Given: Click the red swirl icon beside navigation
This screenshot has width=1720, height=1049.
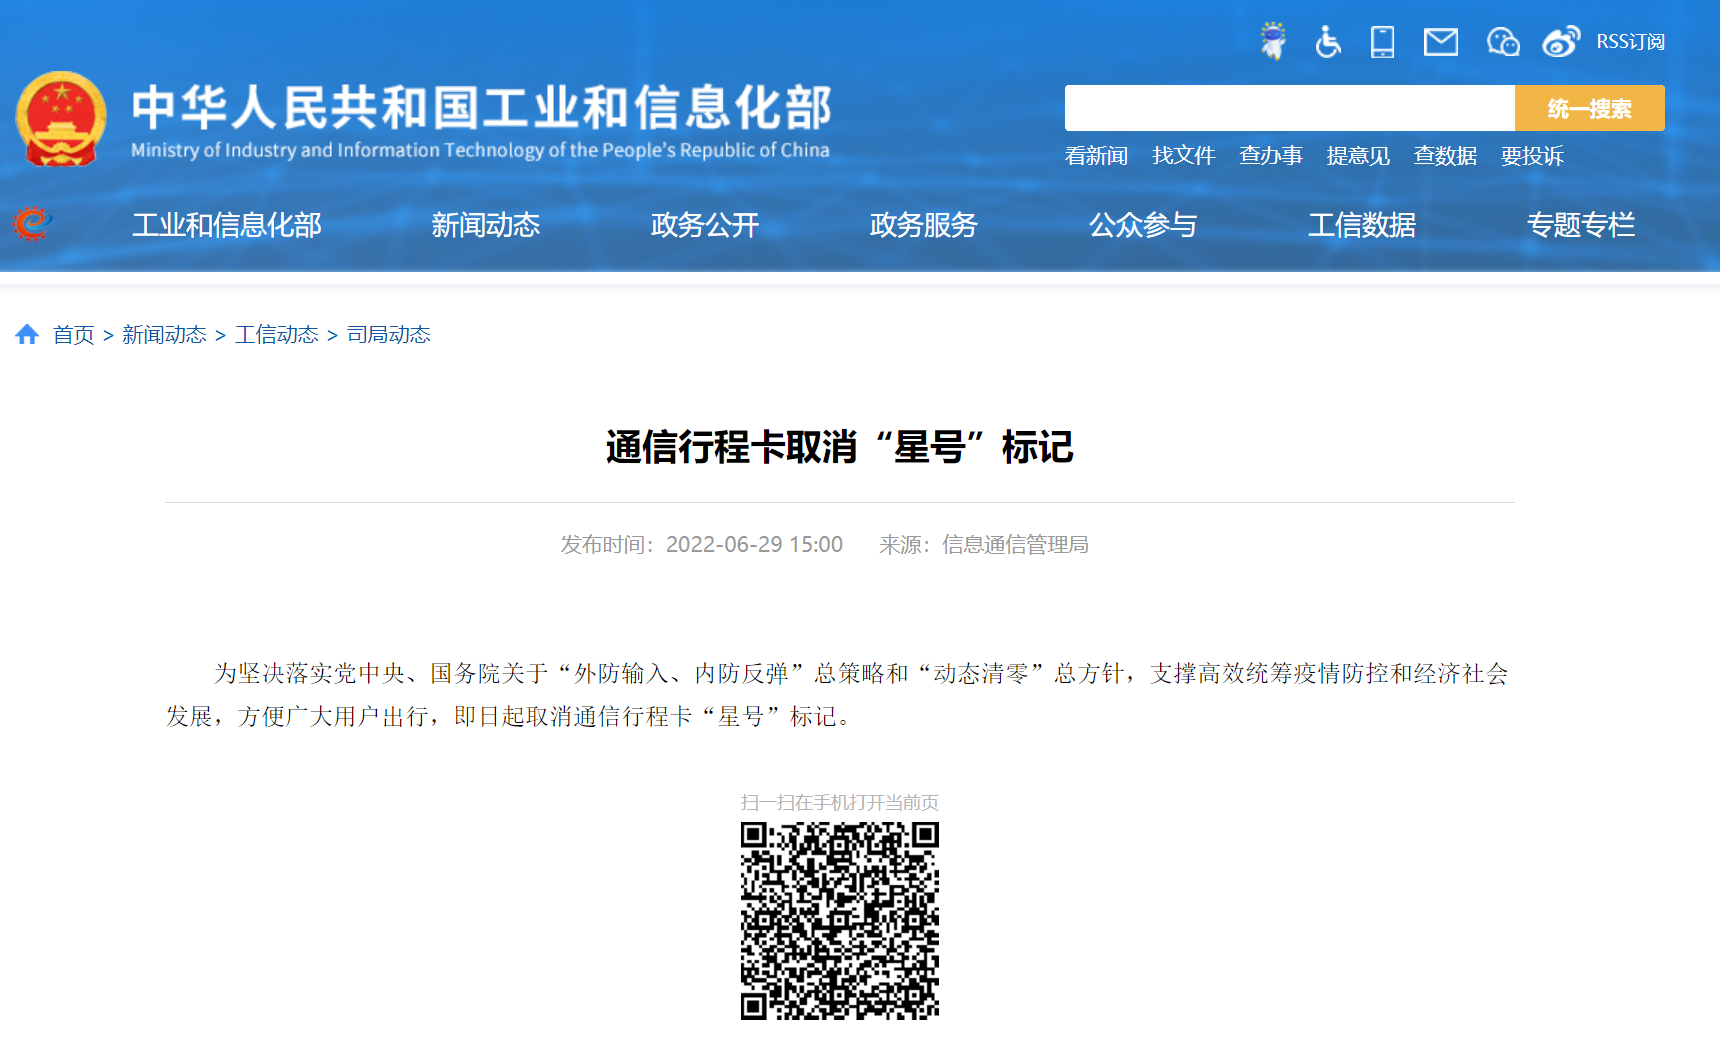Looking at the screenshot, I should tap(32, 224).
